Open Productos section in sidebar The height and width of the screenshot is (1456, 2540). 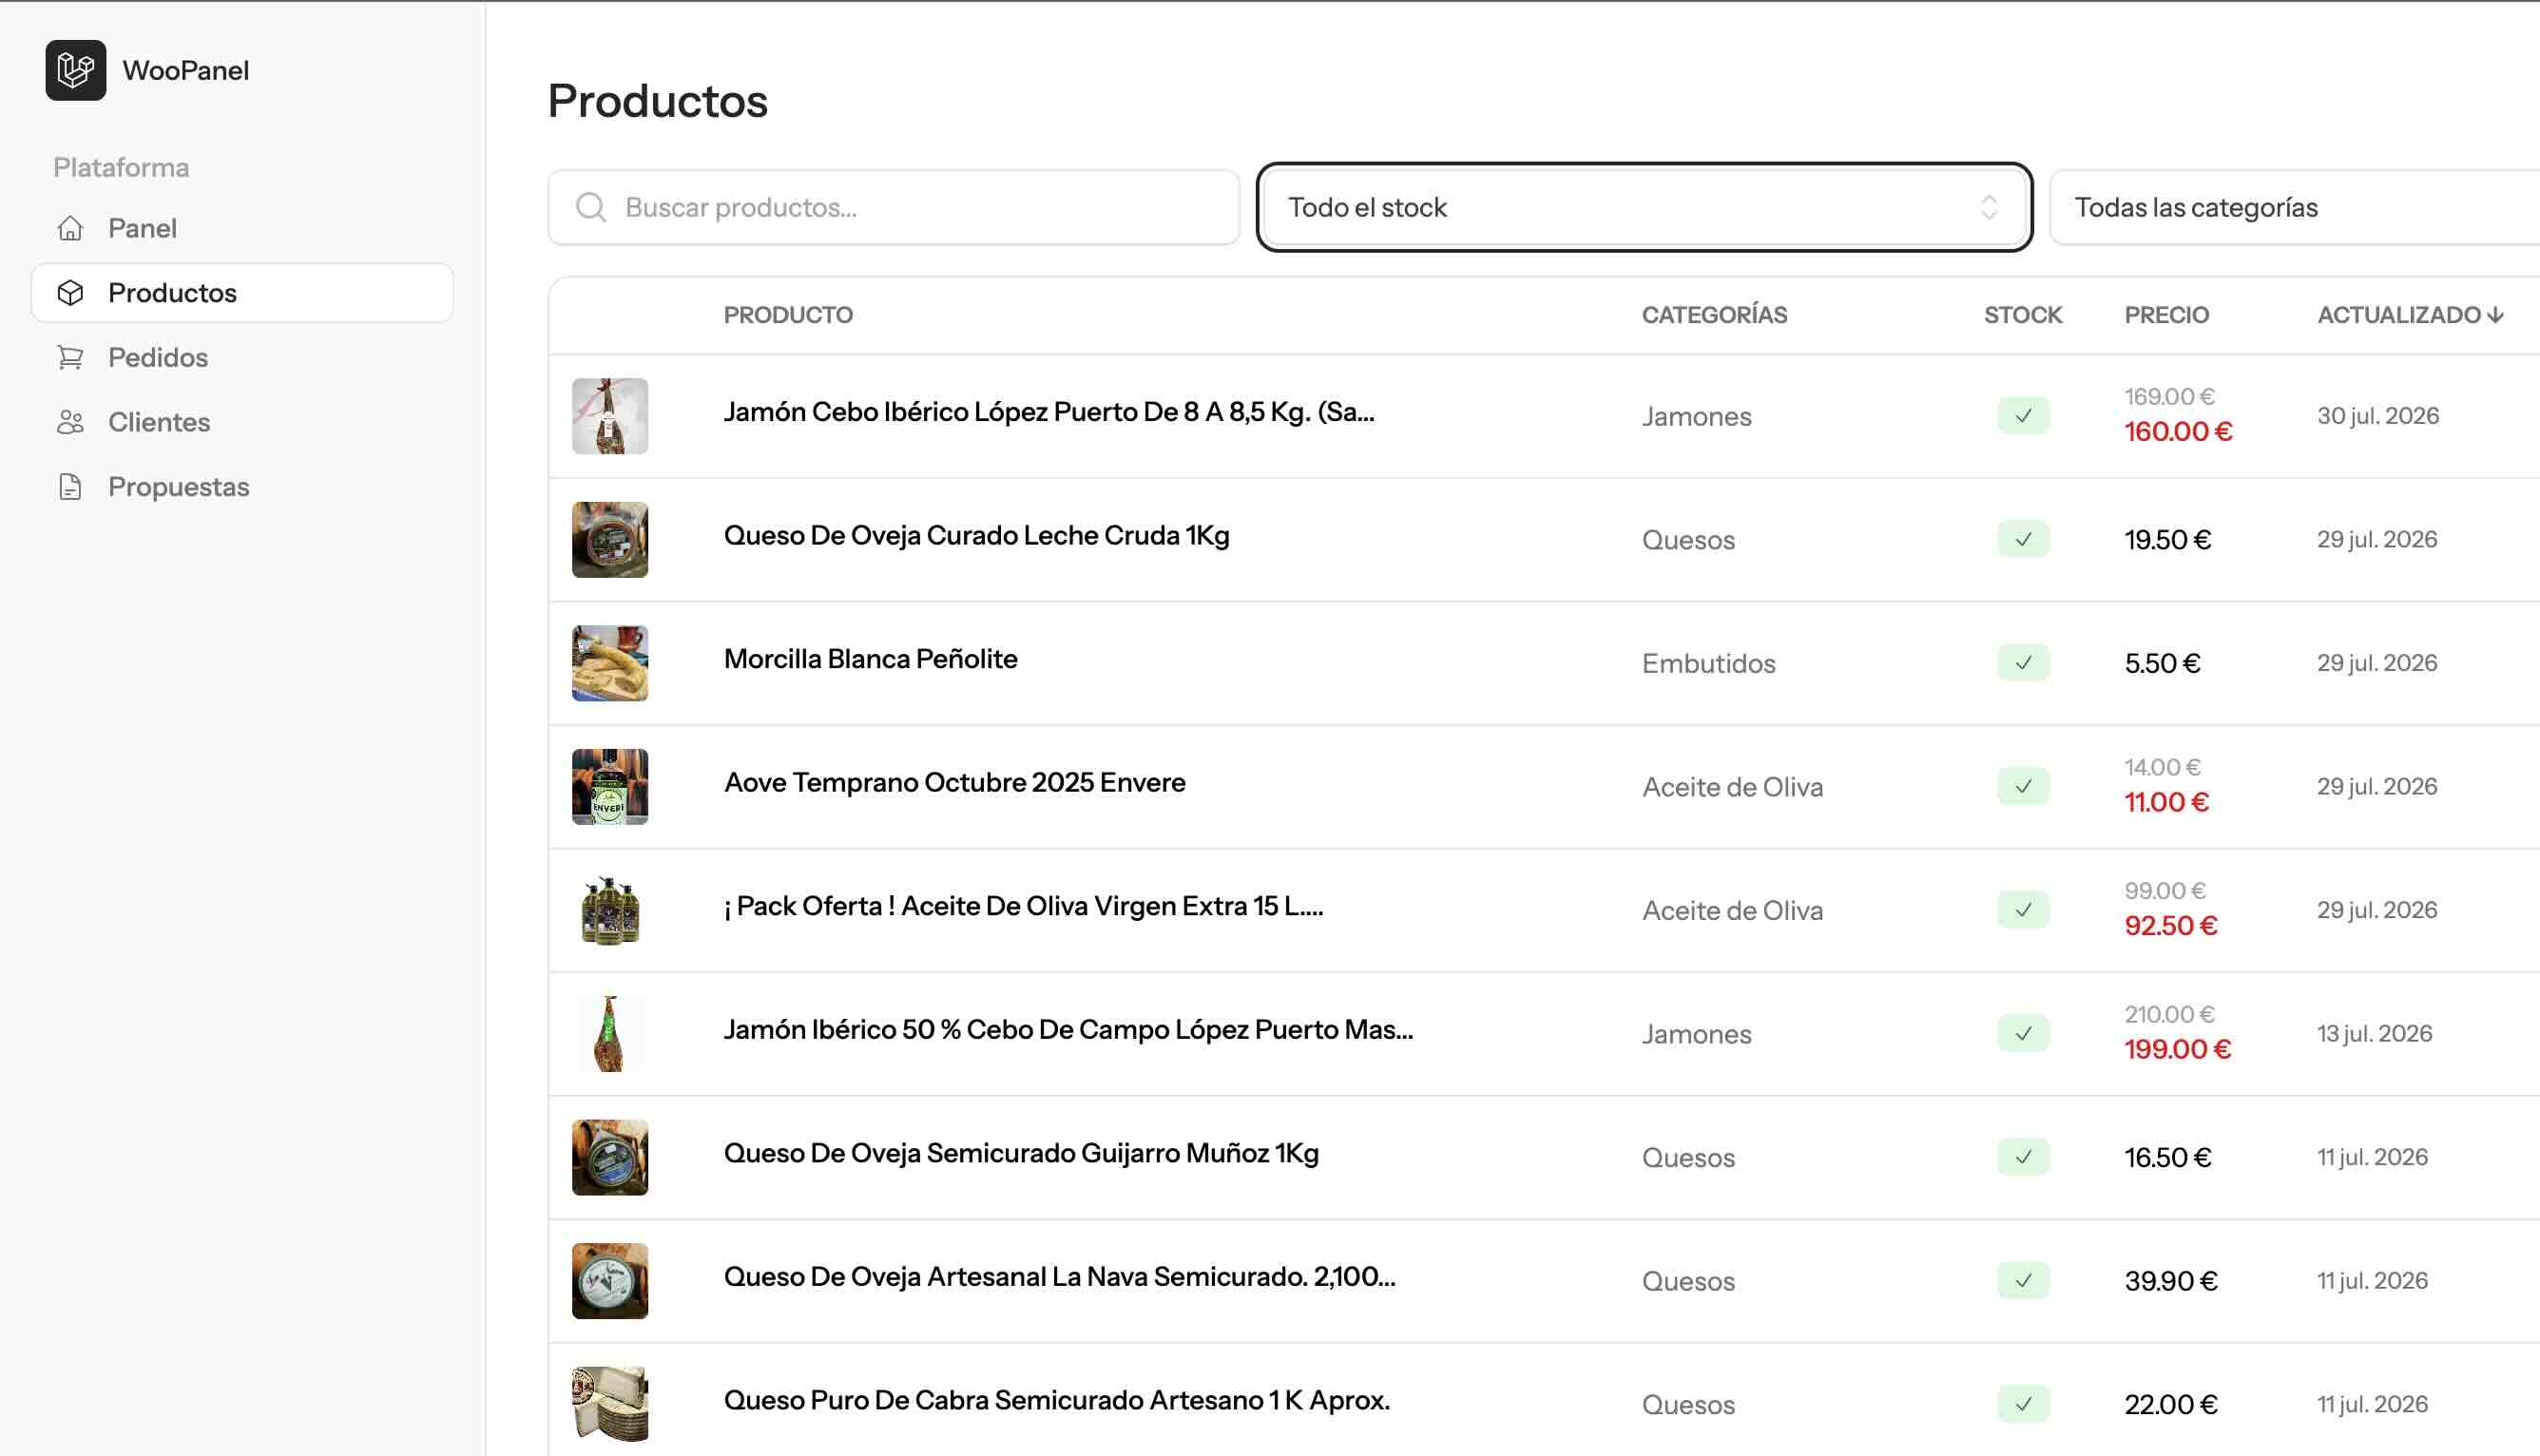242,293
